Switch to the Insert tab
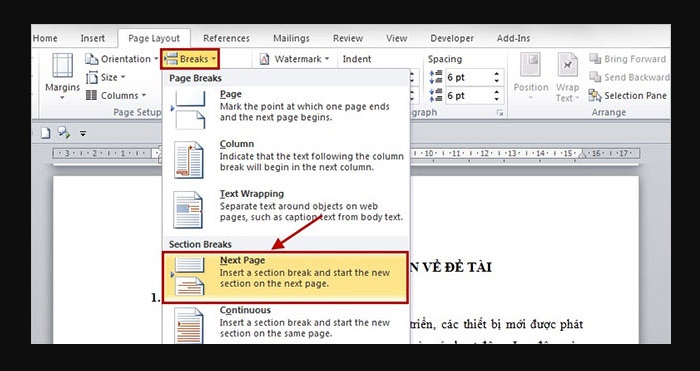 (x=92, y=38)
